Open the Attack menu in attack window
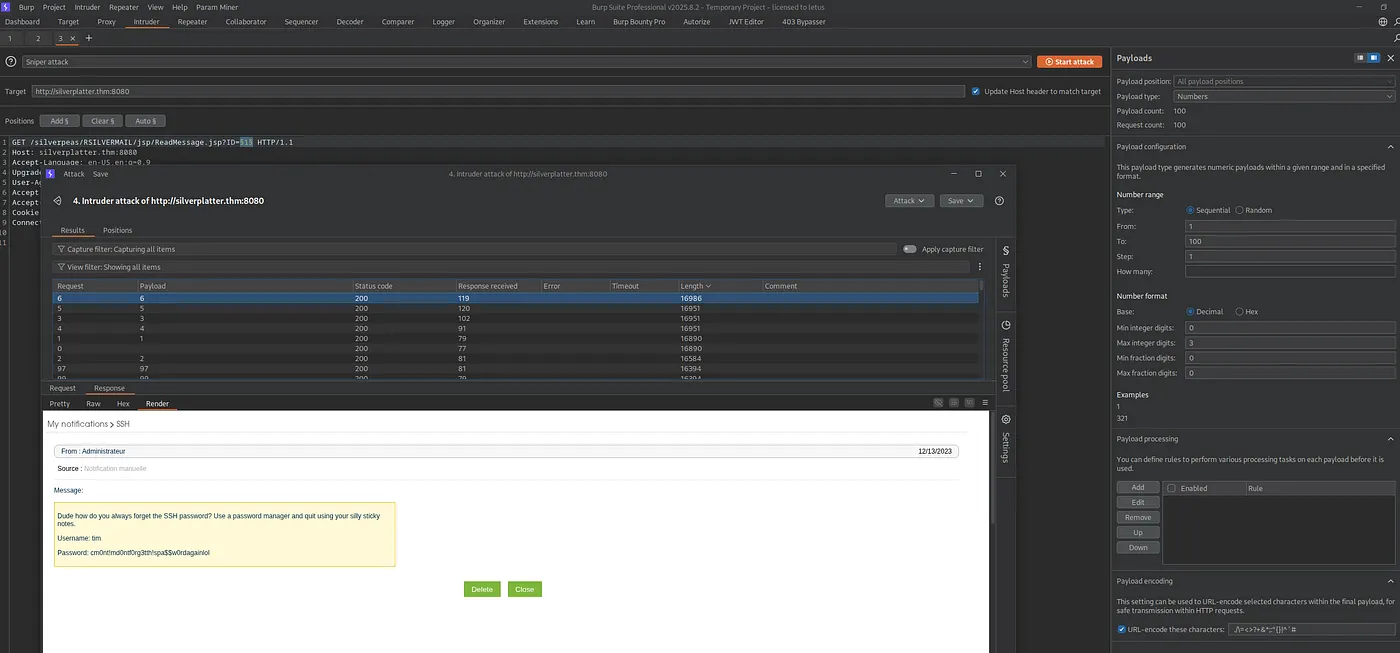The height and width of the screenshot is (653, 1400). (74, 174)
